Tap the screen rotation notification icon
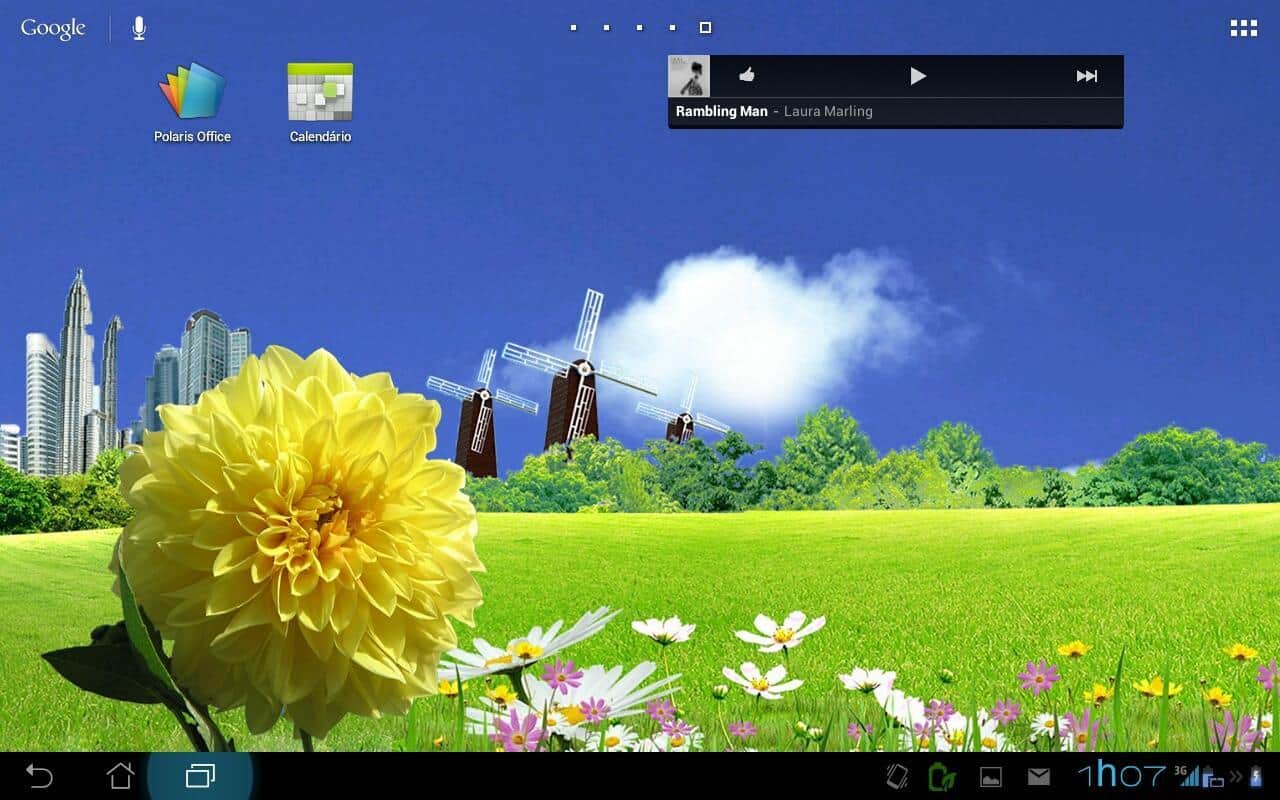 point(897,776)
